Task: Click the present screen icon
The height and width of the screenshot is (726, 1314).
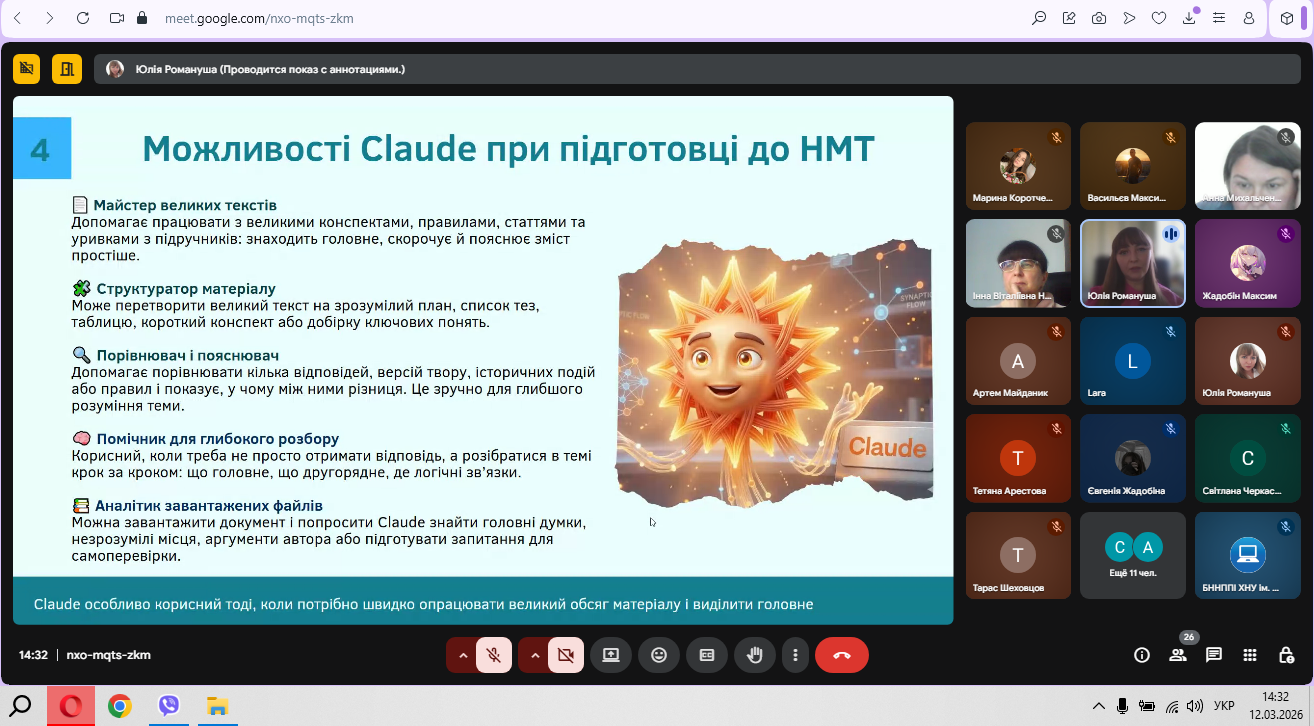Action: (610, 655)
